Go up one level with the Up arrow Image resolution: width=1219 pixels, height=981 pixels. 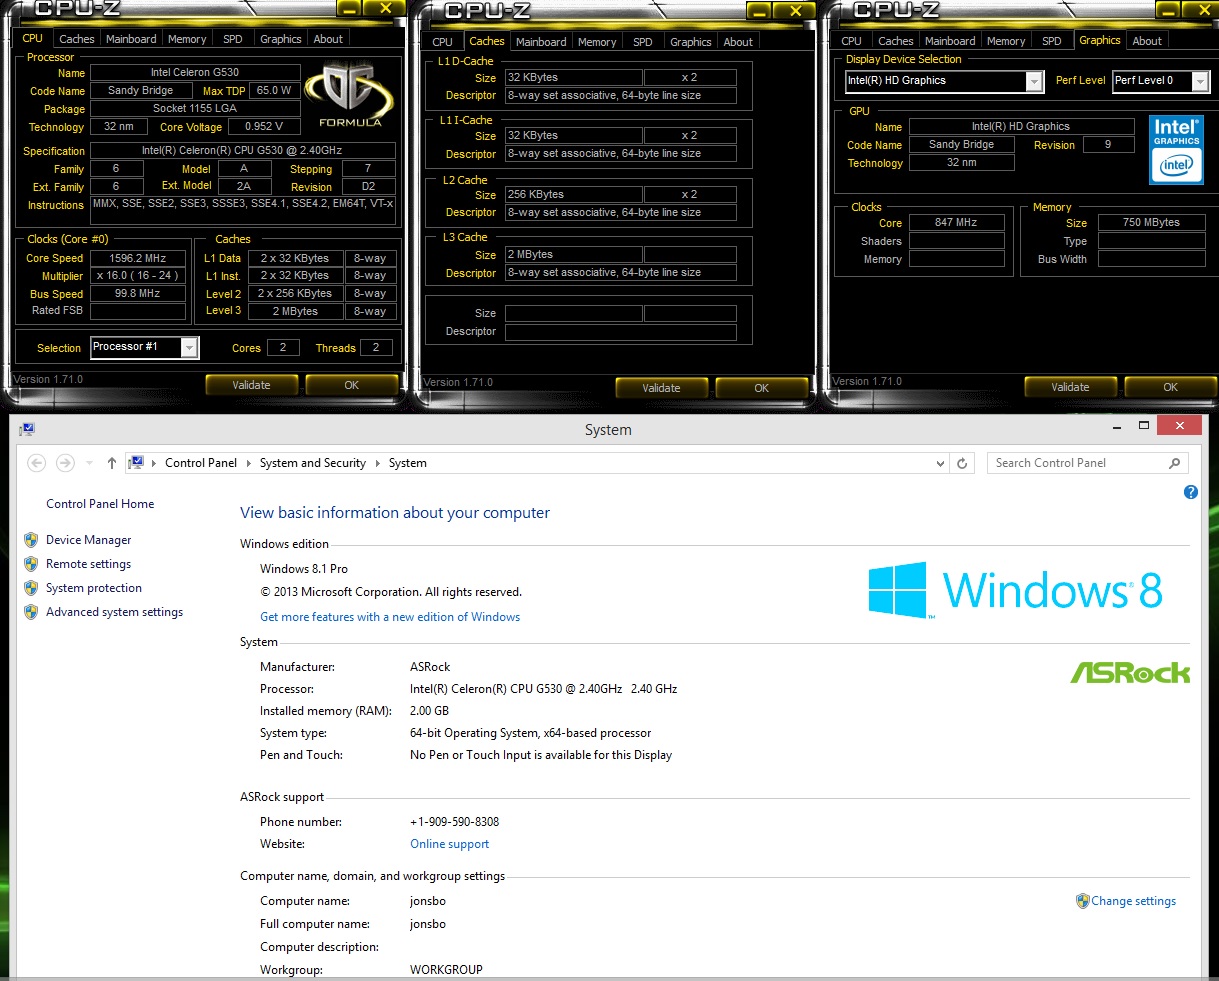(x=111, y=463)
